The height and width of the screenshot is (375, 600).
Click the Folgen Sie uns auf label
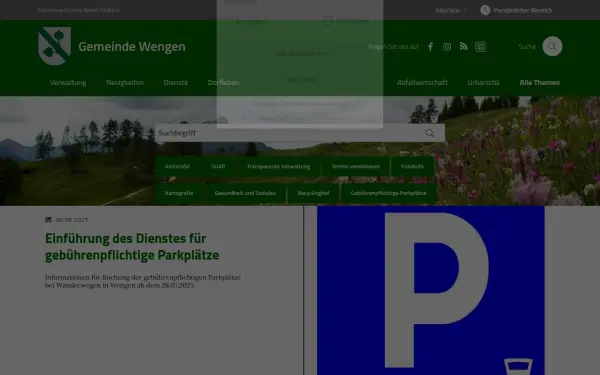(x=393, y=47)
